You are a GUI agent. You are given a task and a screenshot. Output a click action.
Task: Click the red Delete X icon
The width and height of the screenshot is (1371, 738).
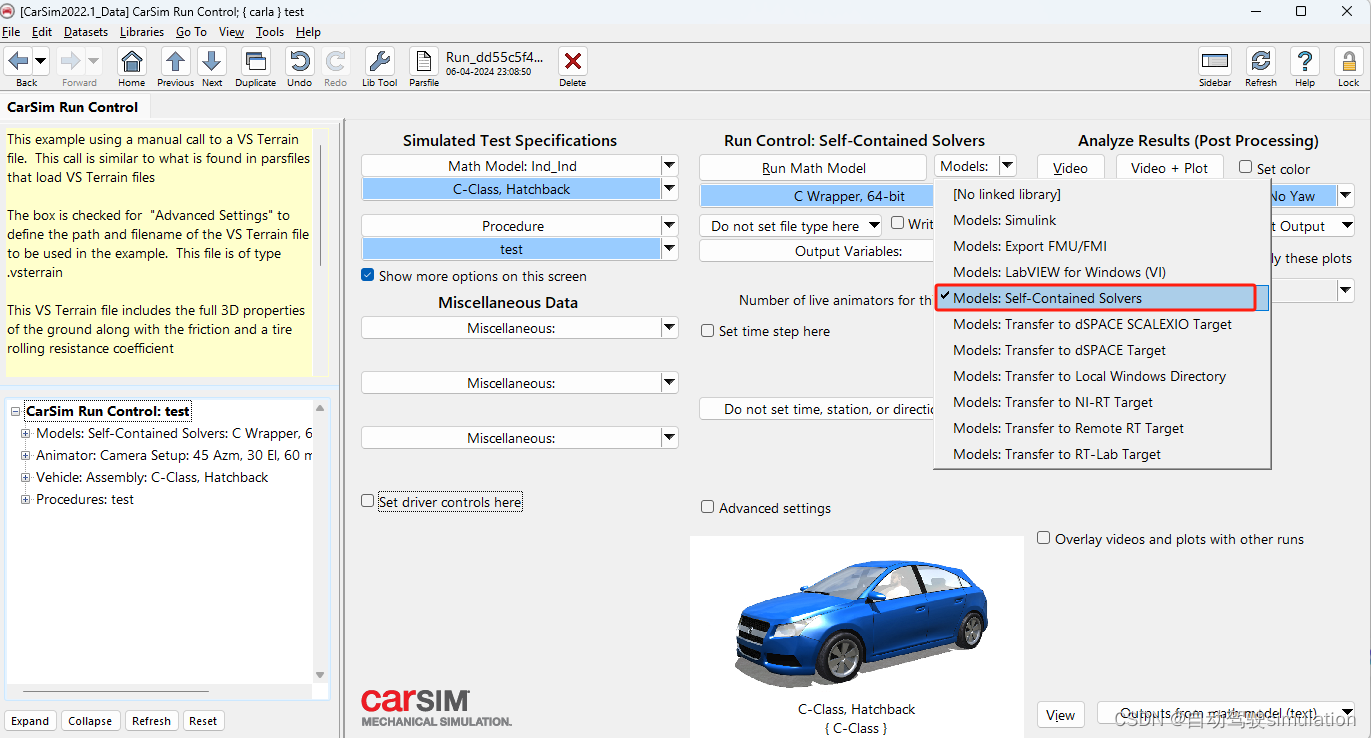572,60
